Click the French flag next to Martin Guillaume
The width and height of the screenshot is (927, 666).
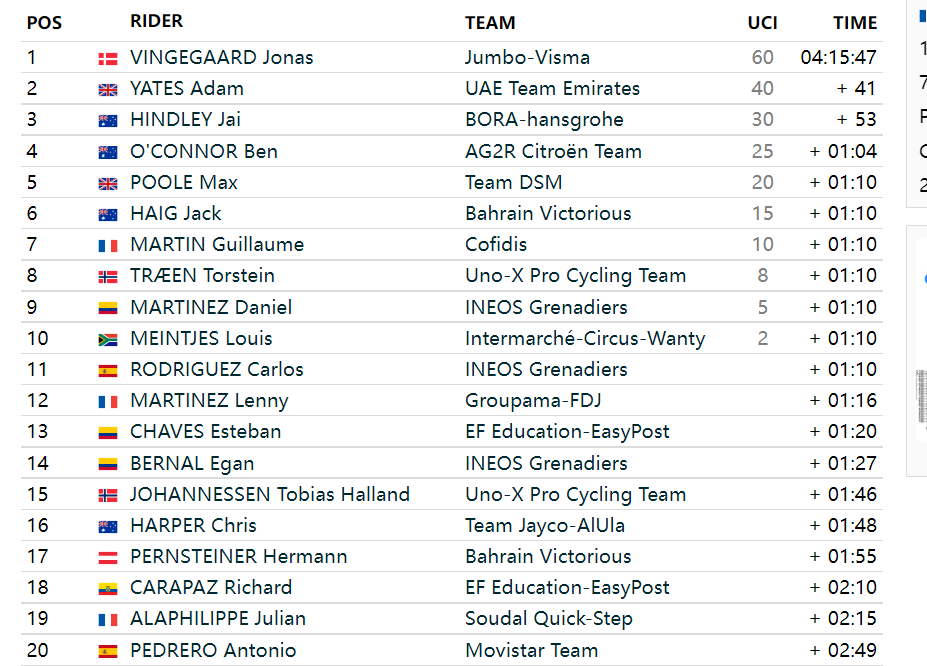(x=108, y=246)
